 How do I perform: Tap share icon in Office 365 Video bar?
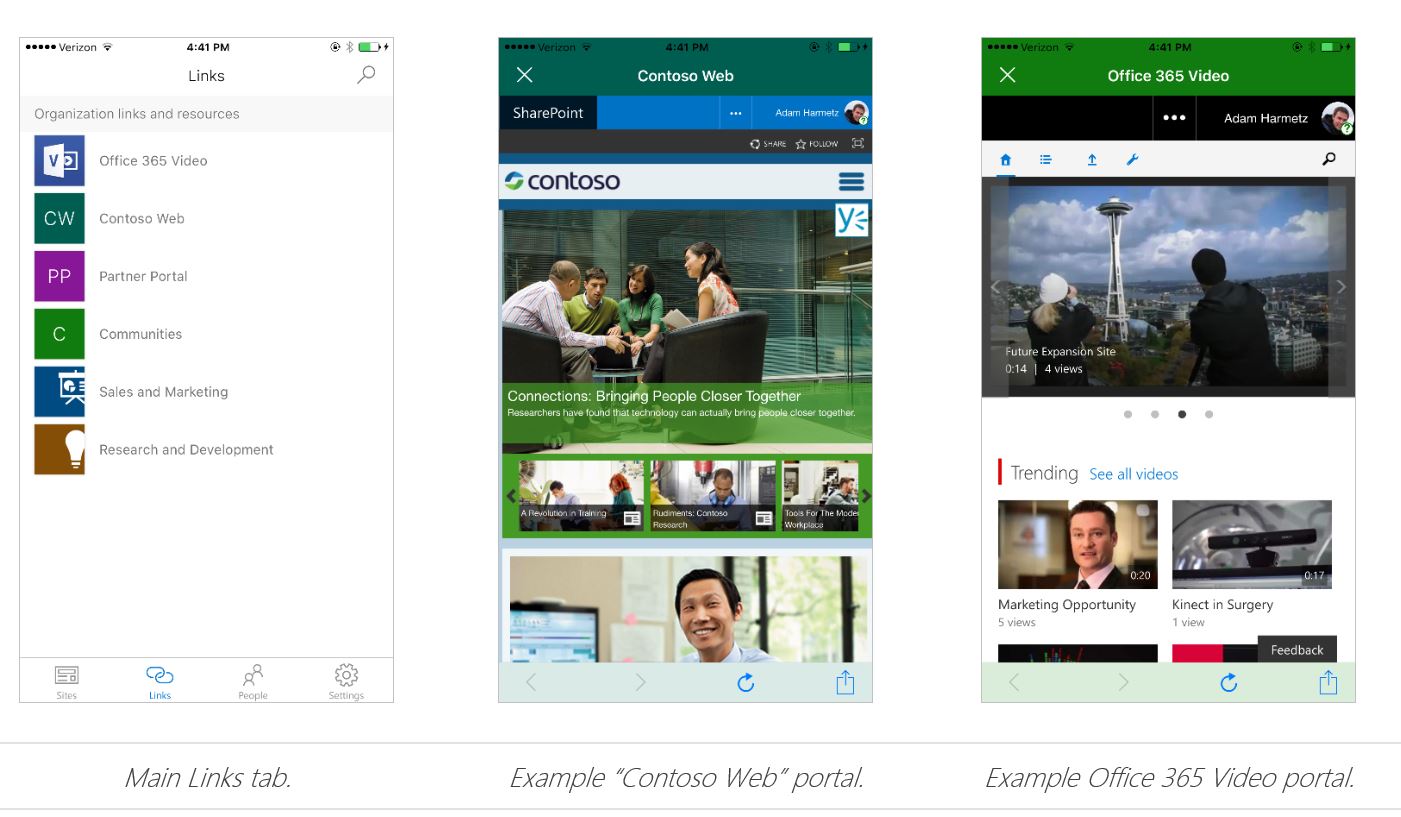click(1328, 682)
